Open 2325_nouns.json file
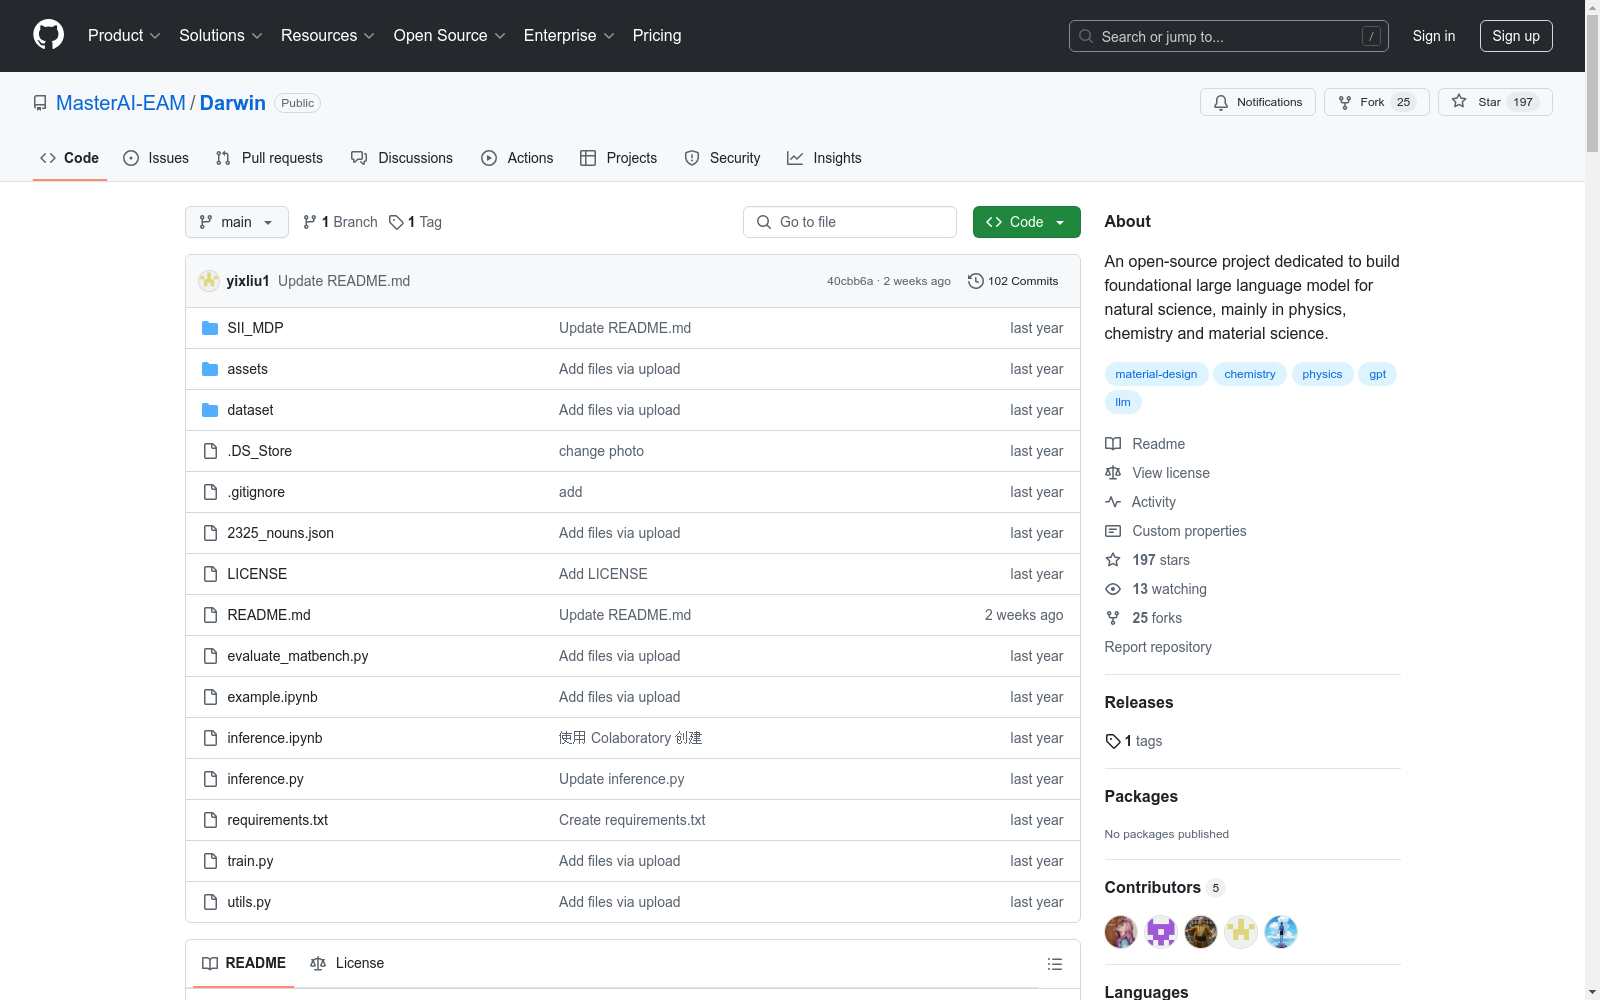 280,533
